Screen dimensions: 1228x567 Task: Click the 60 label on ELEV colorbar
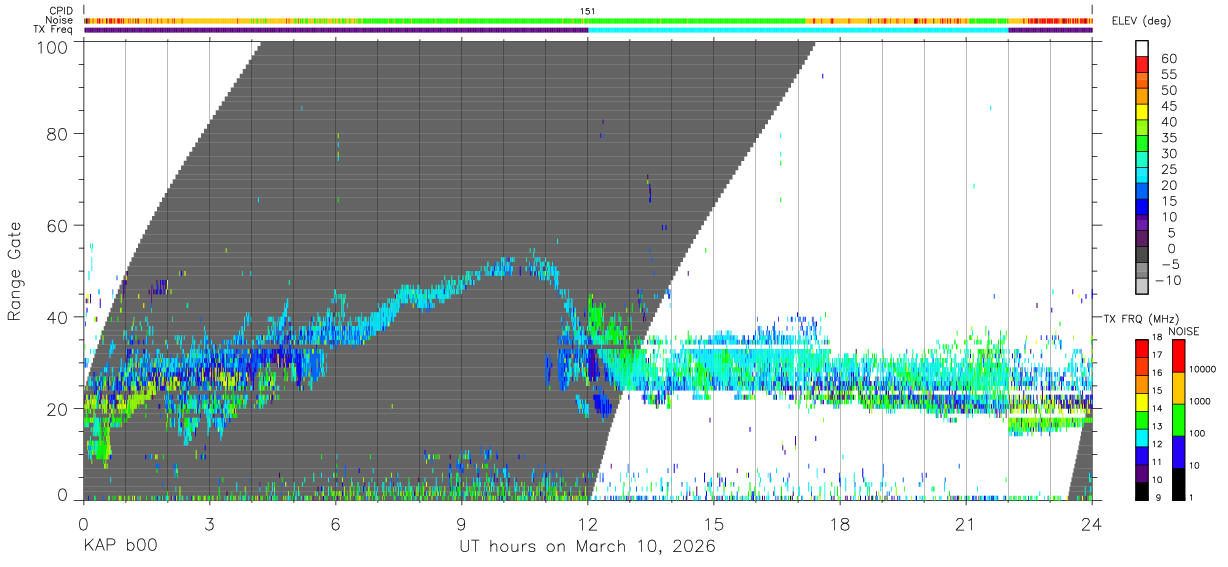[1167, 58]
